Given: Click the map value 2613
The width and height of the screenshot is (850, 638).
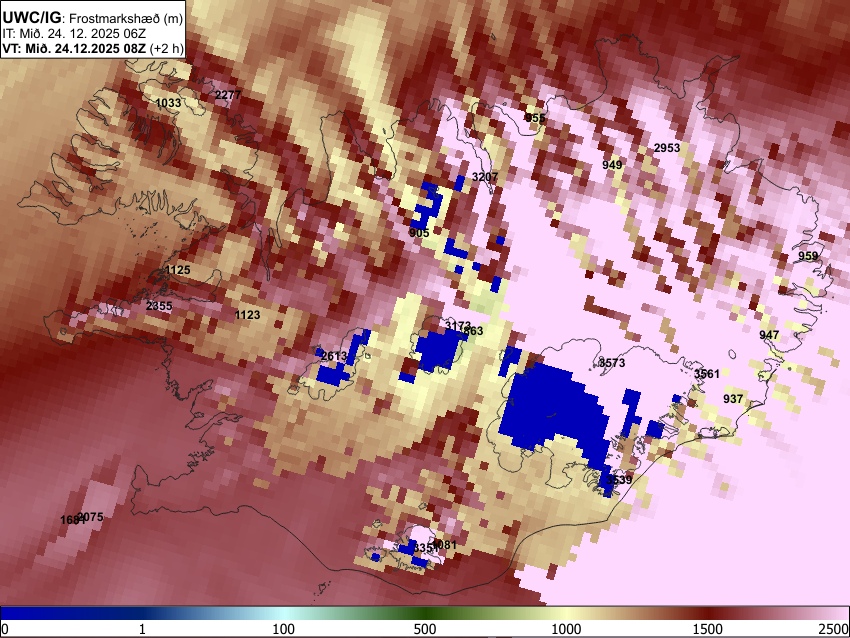Looking at the screenshot, I should pyautogui.click(x=333, y=356).
